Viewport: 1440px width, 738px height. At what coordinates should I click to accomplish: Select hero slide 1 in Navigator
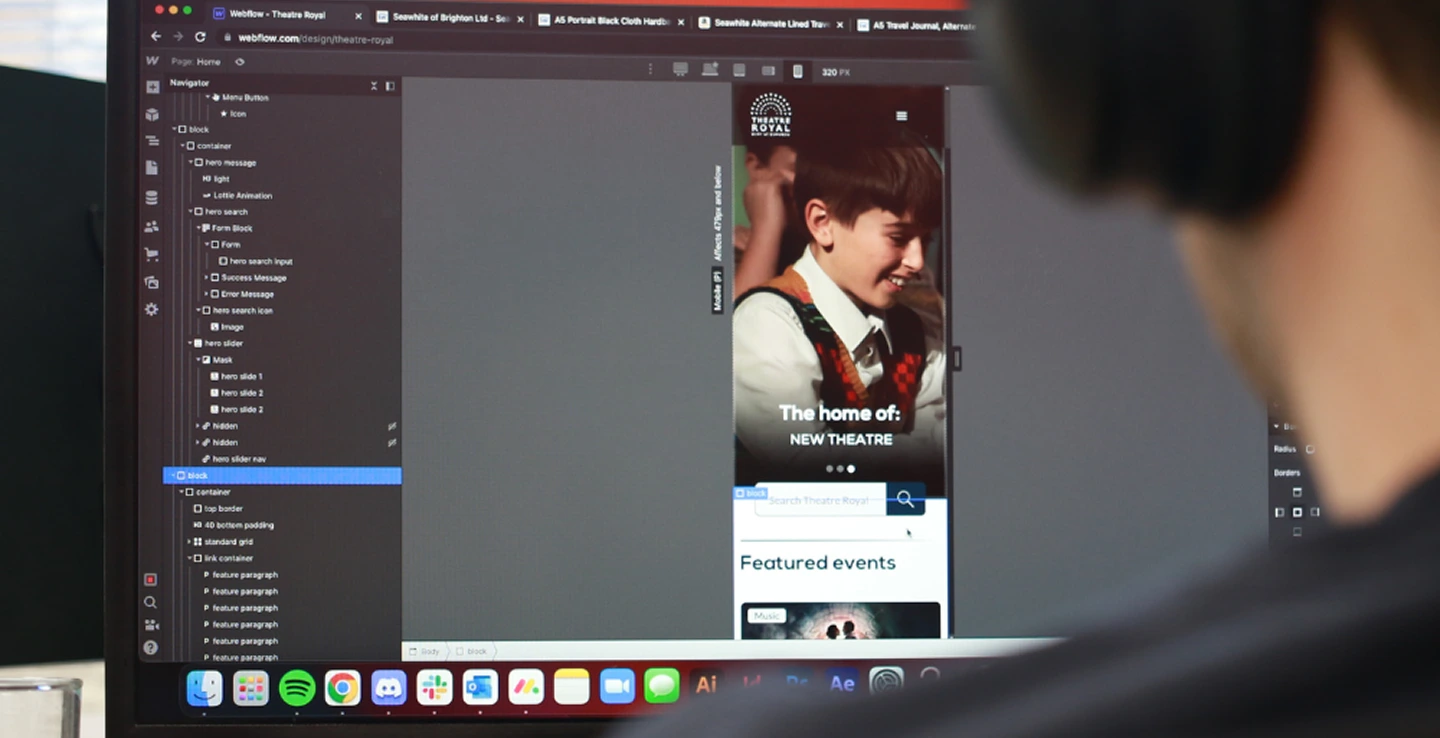click(x=236, y=376)
